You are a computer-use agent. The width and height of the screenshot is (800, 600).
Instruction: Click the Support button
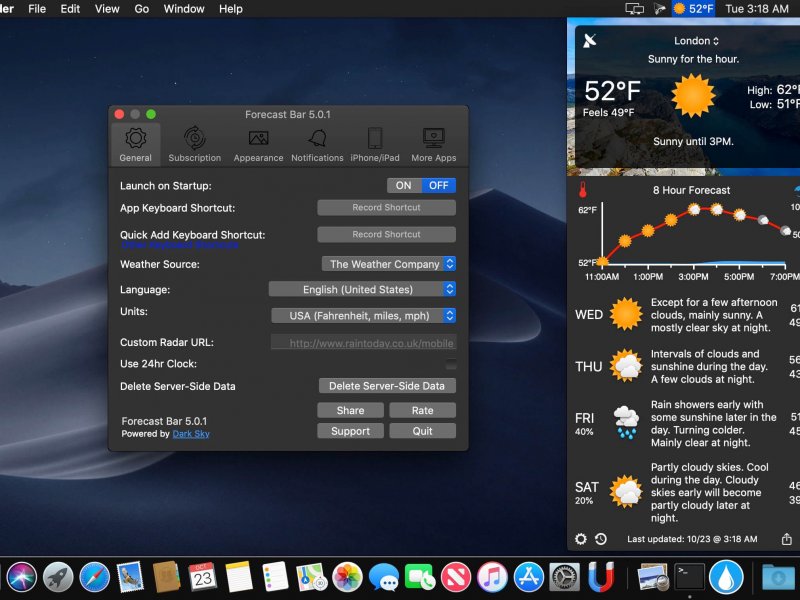coord(350,431)
